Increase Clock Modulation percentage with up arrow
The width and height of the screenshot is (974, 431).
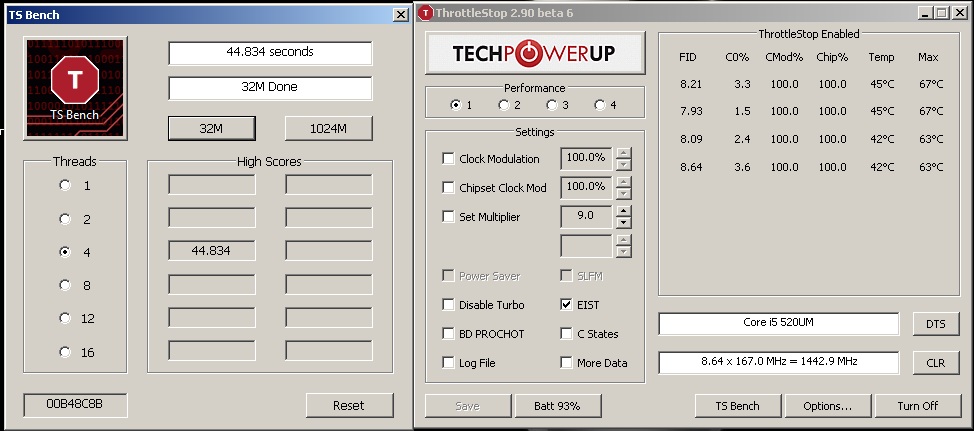pos(624,153)
